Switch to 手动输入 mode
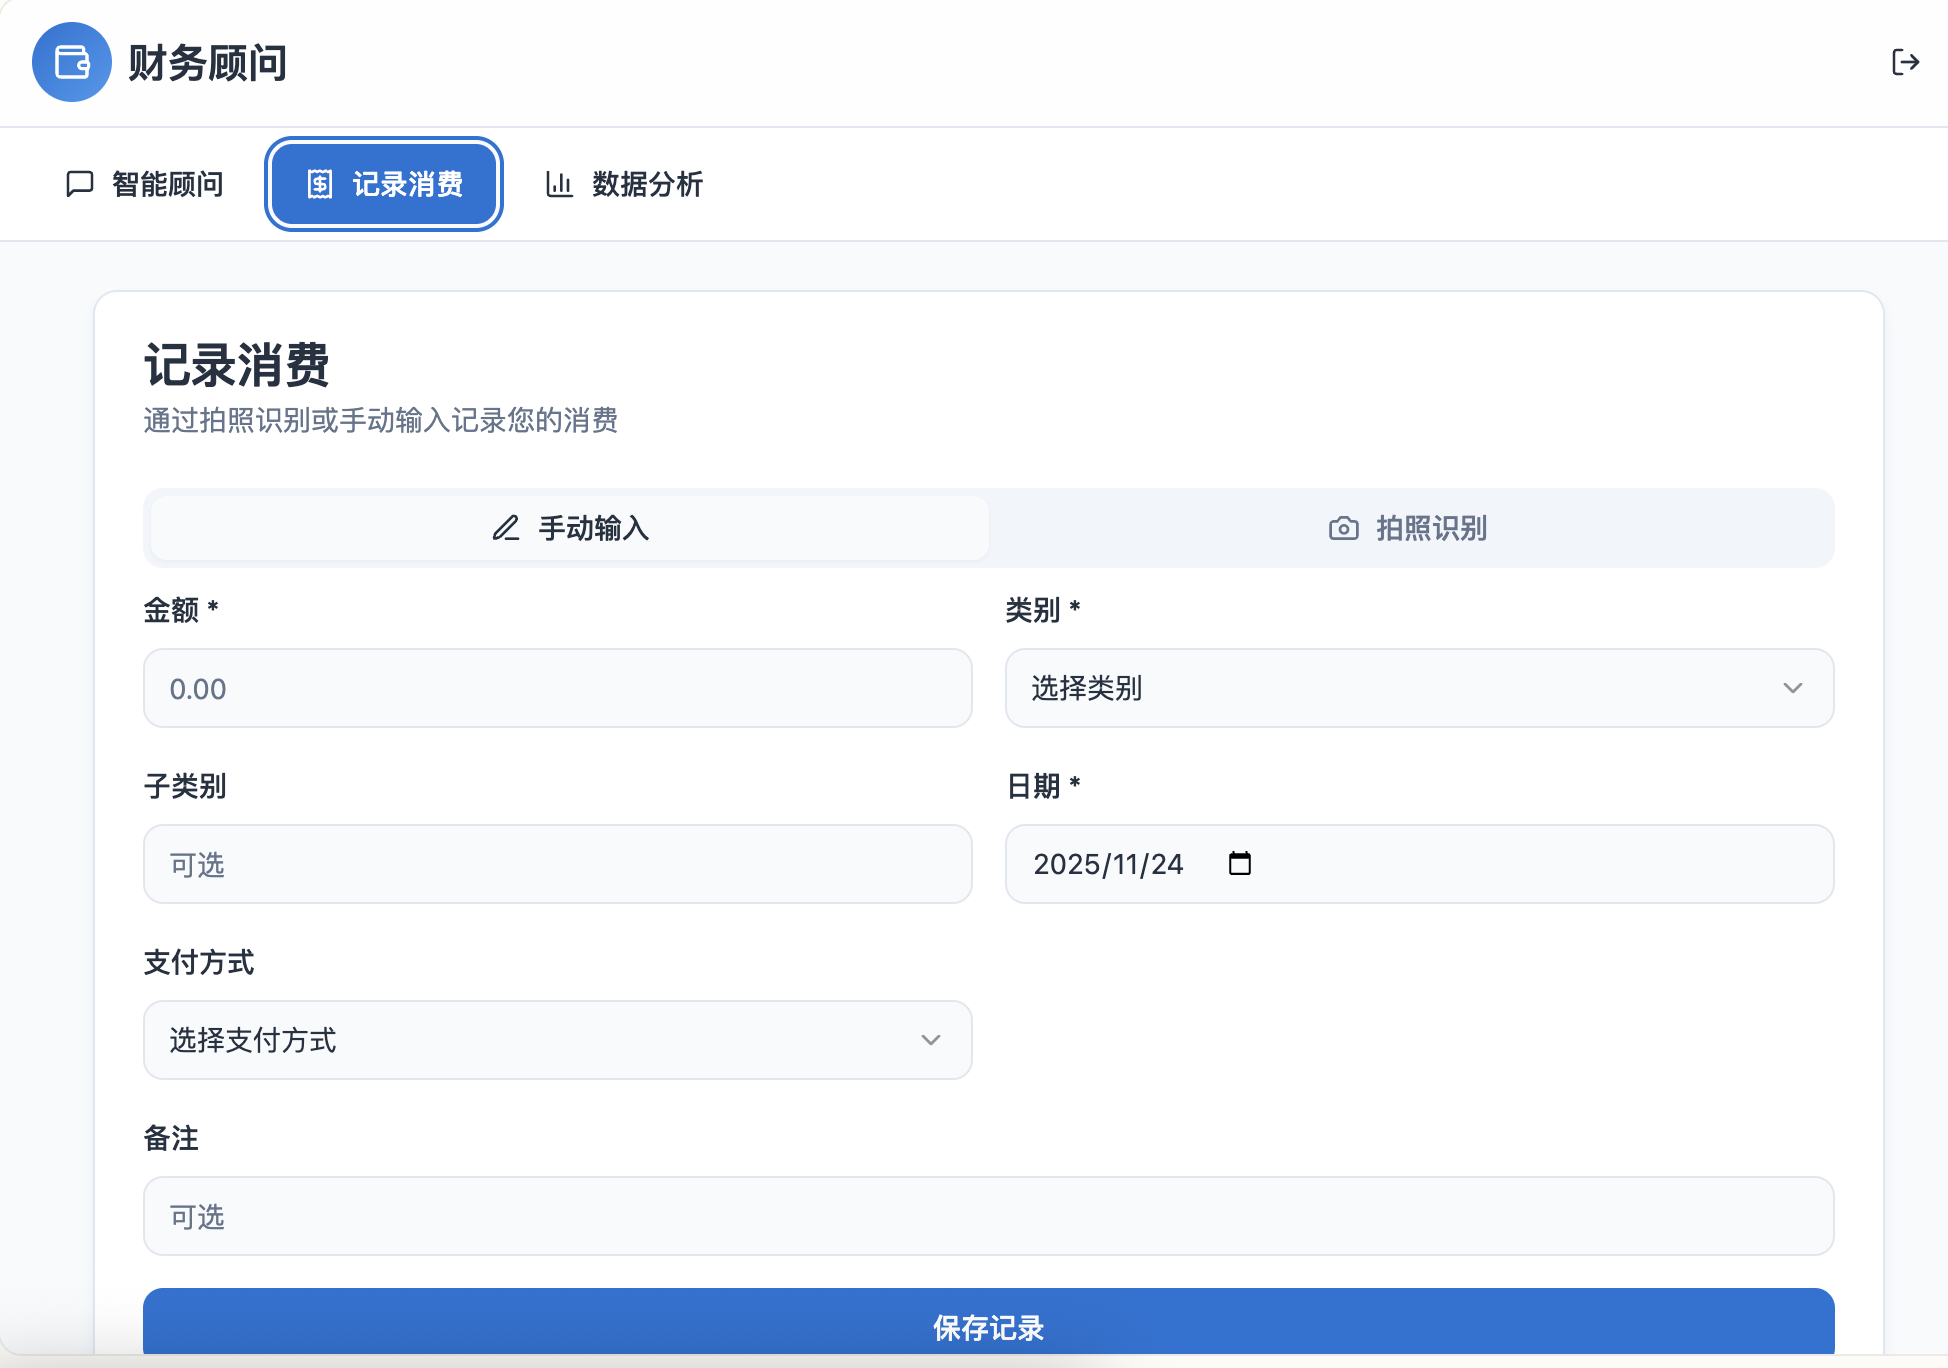The height and width of the screenshot is (1368, 1948). (570, 528)
